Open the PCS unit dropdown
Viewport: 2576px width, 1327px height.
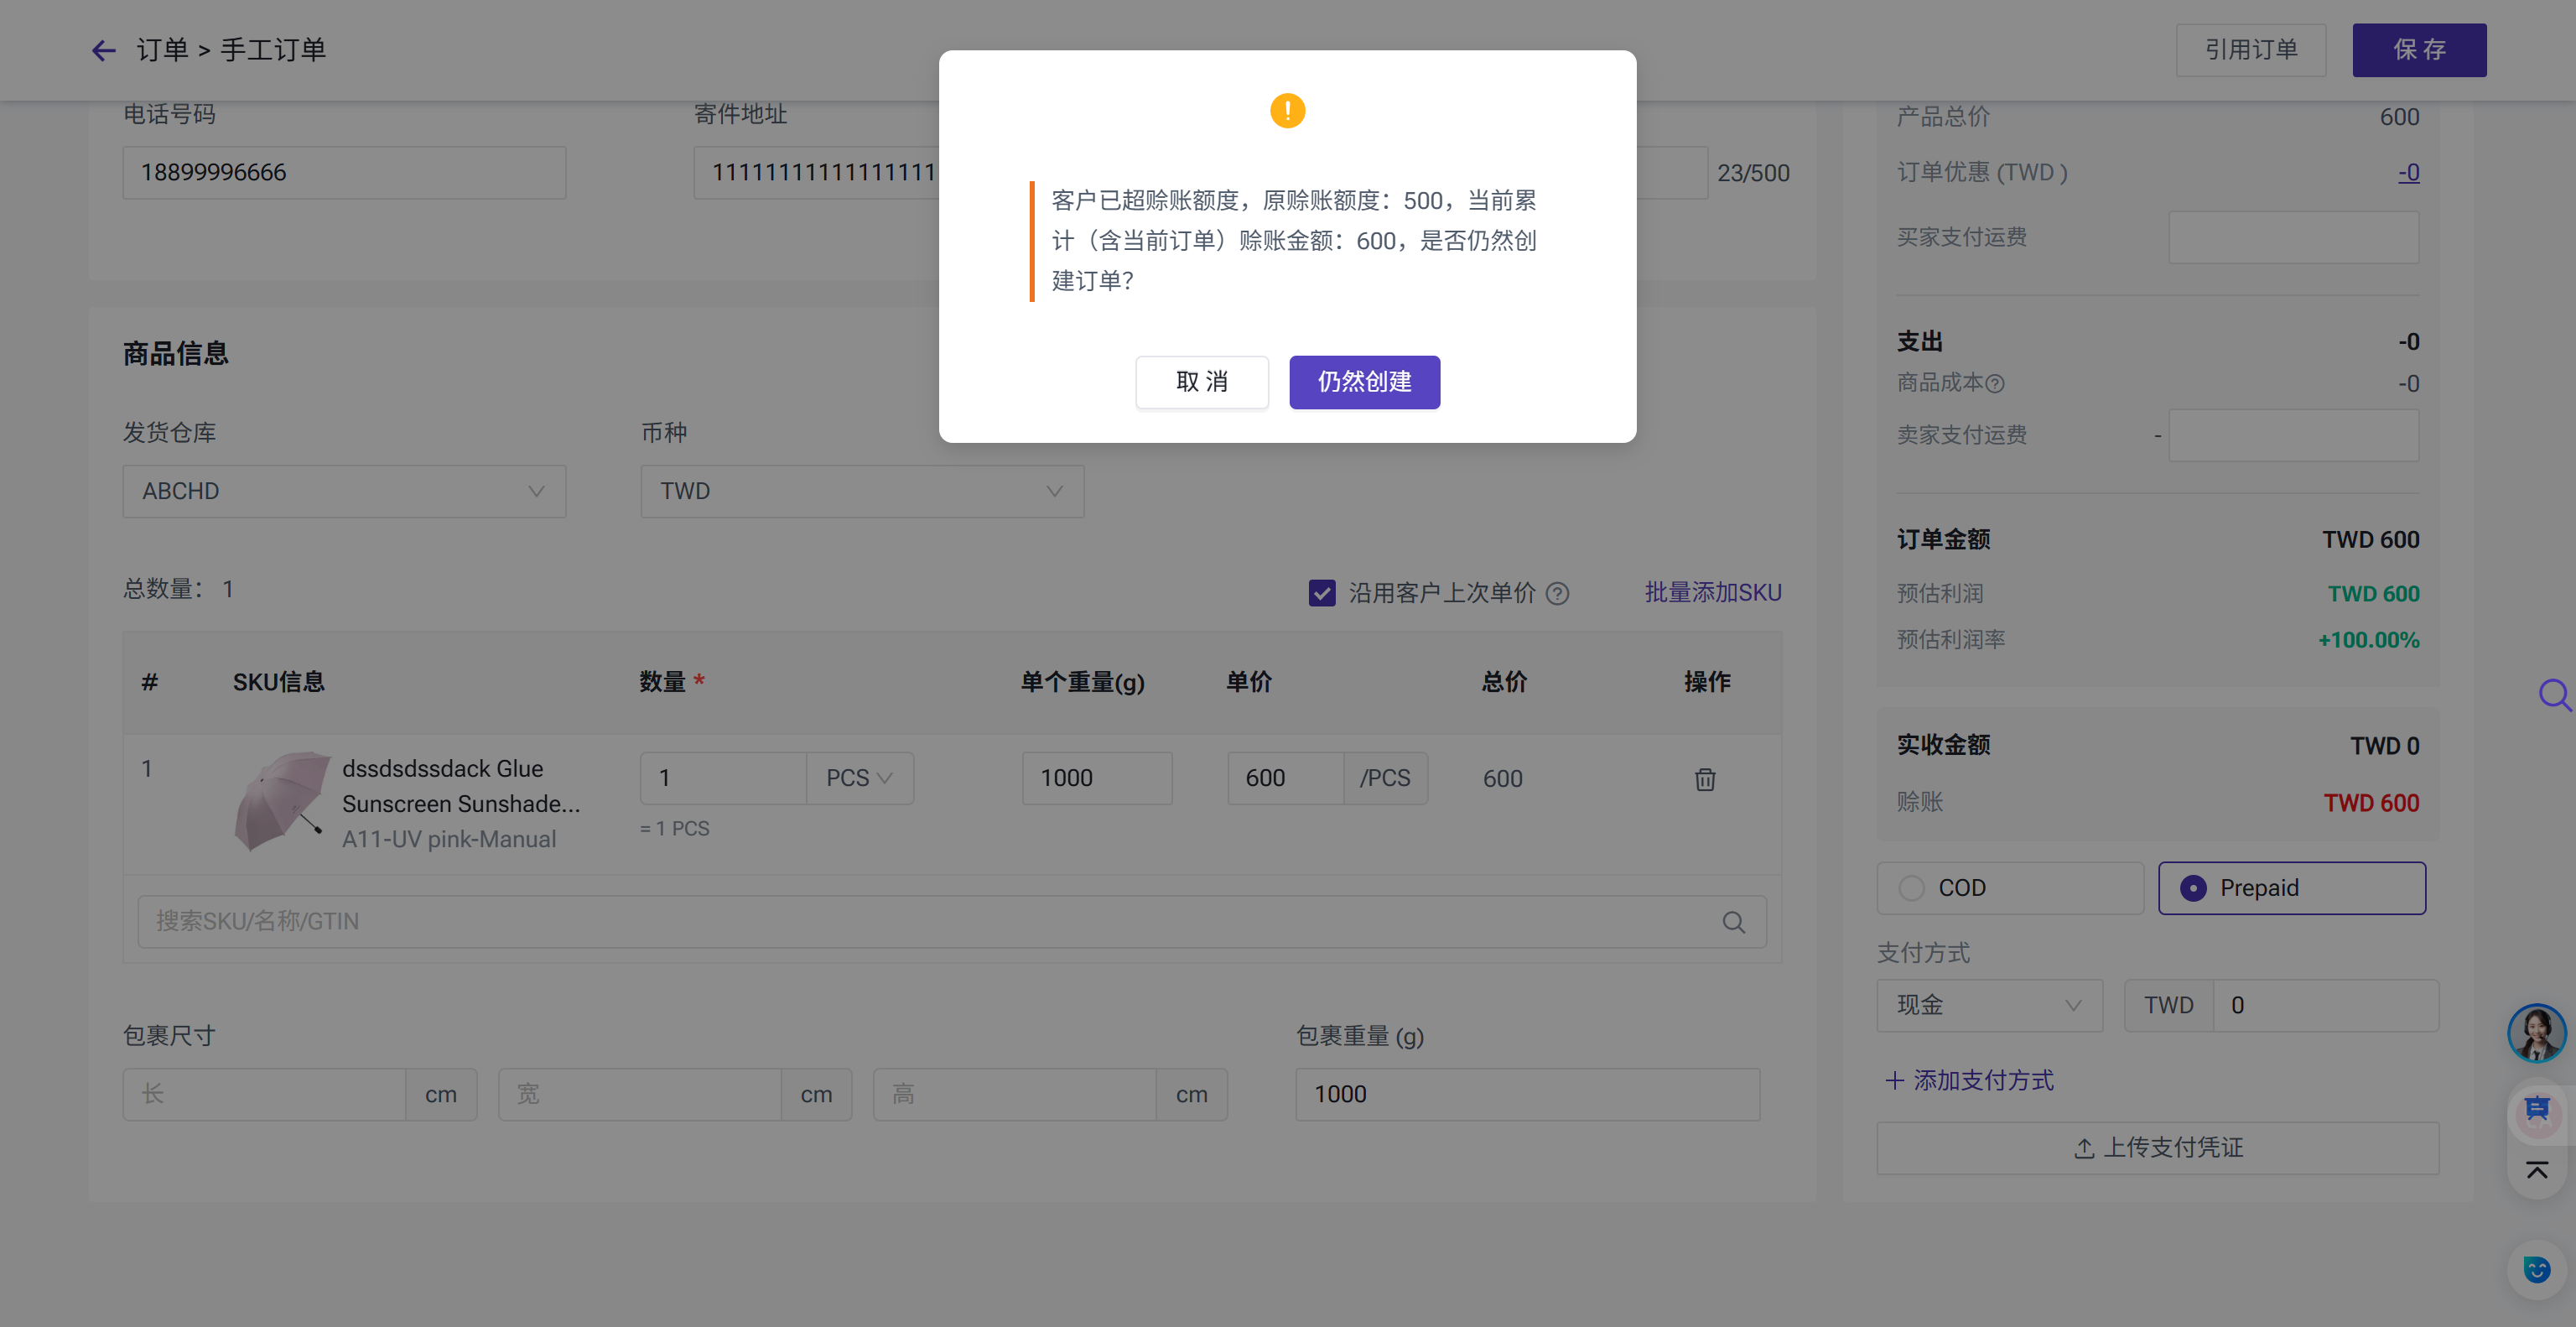coord(859,778)
